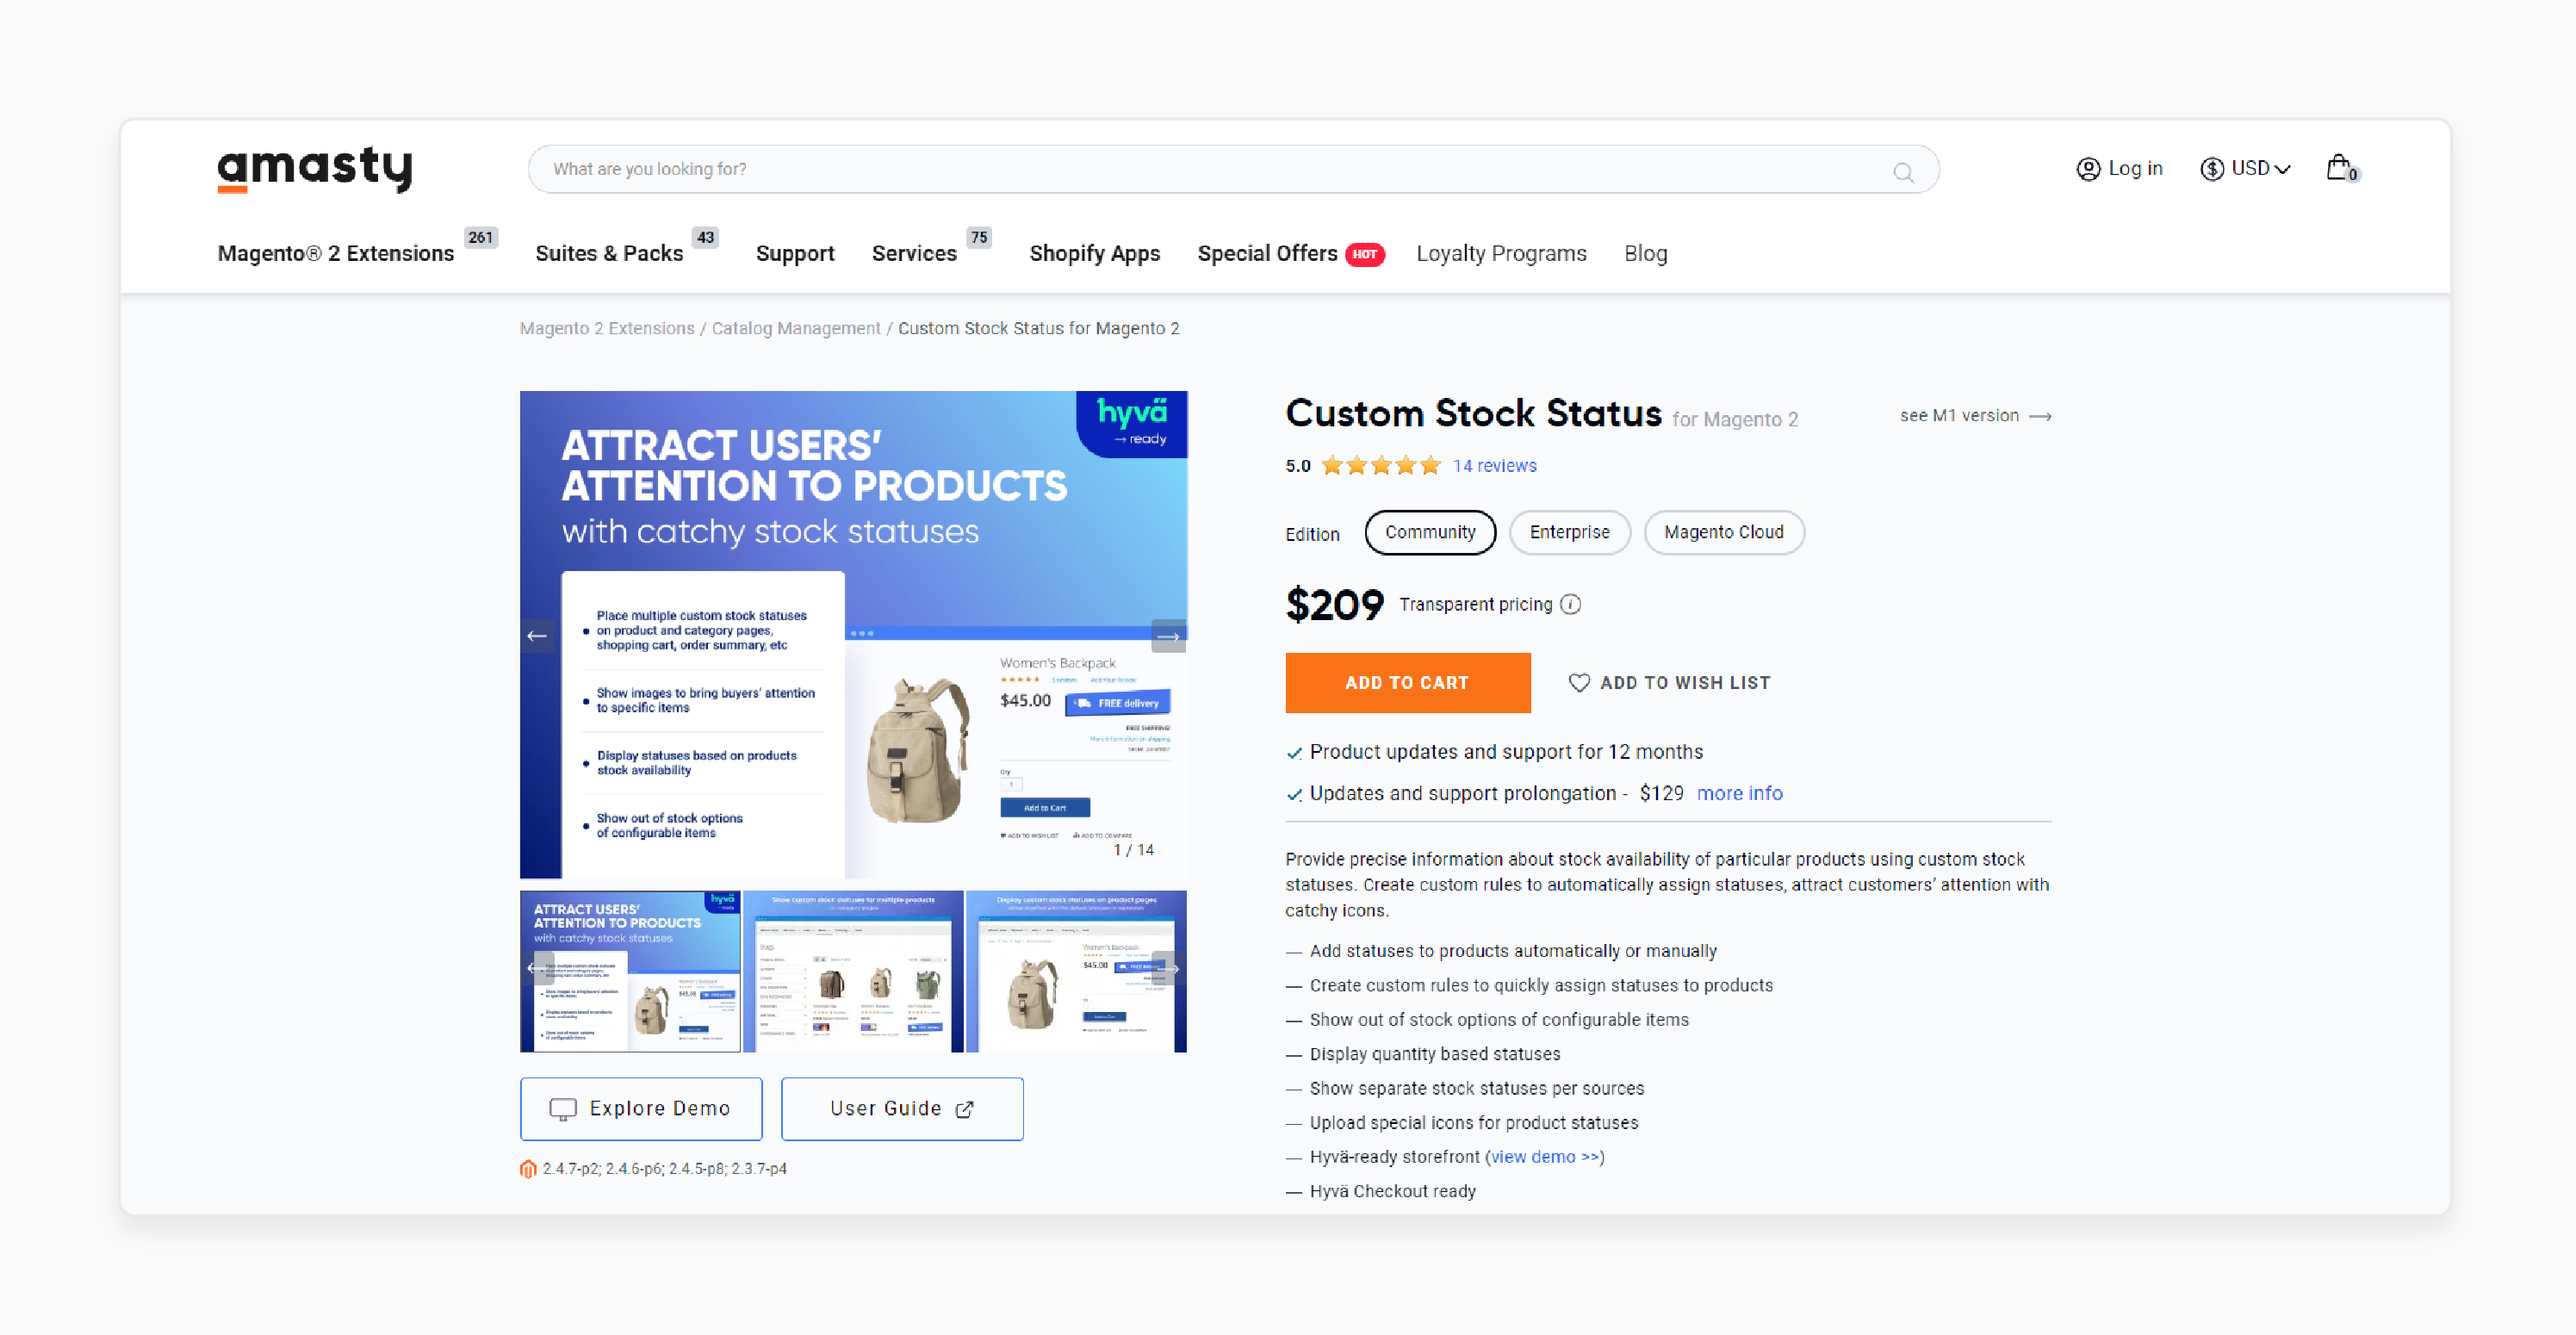
Task: Click the shopping cart icon
Action: (x=2341, y=167)
